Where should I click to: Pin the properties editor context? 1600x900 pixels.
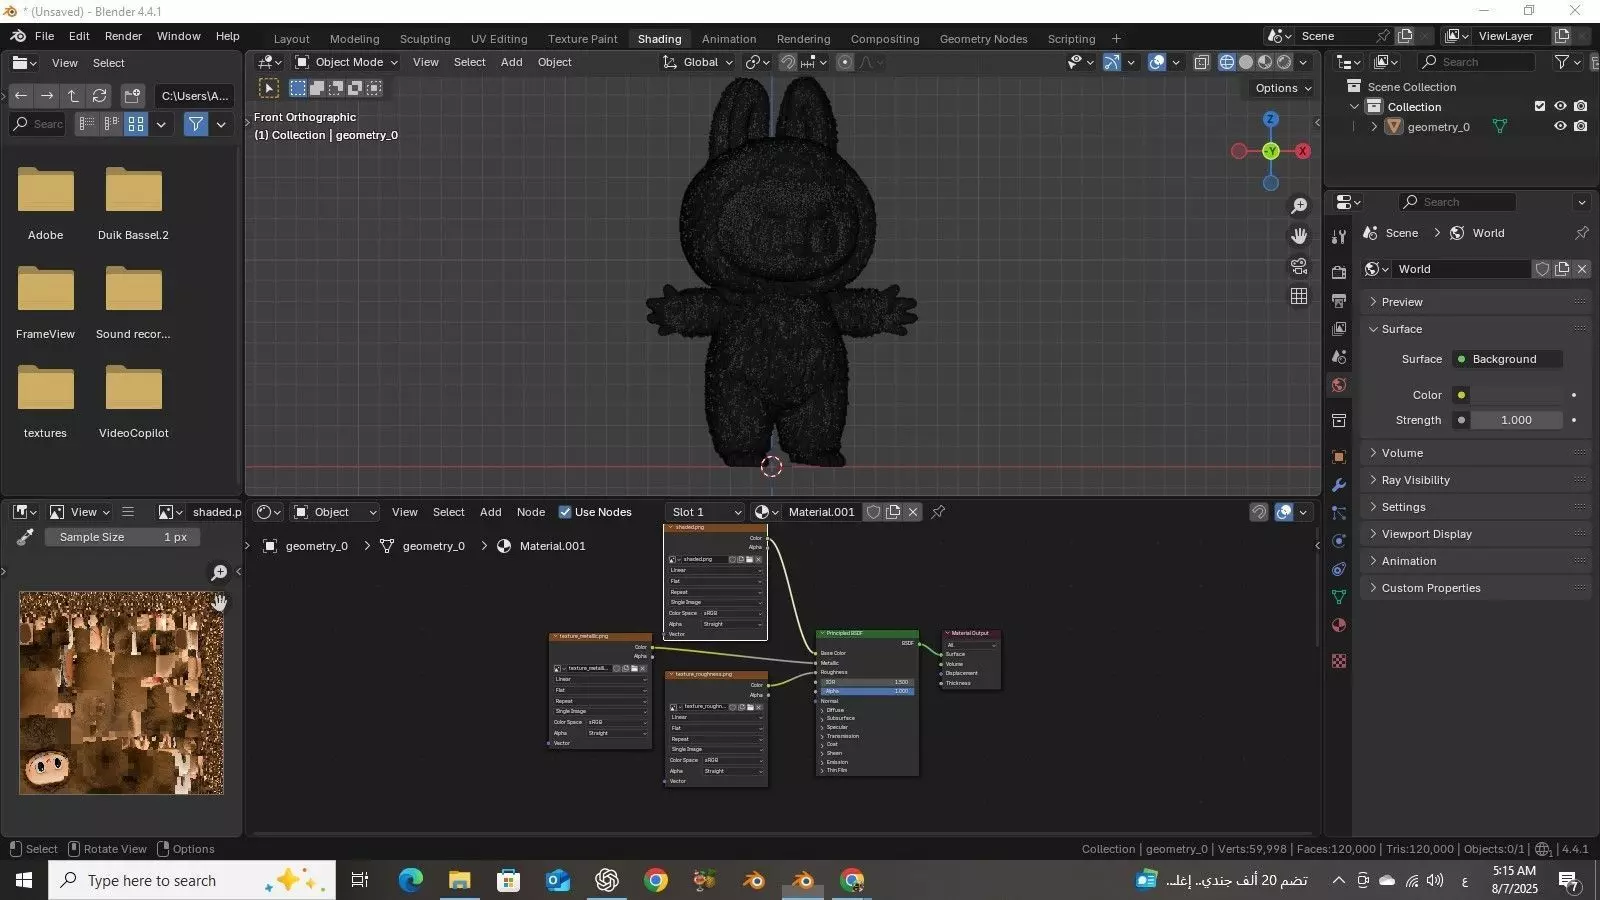coord(1581,233)
